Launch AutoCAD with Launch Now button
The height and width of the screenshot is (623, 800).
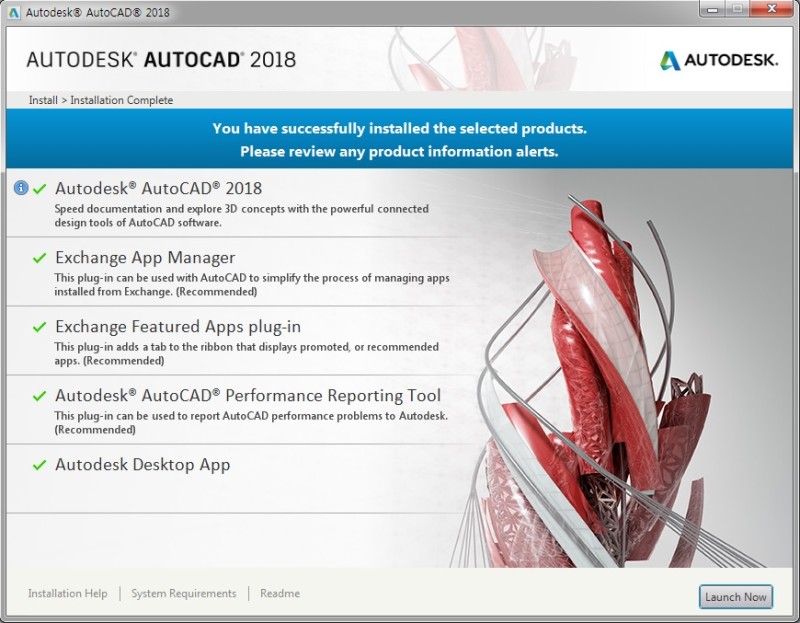[736, 596]
